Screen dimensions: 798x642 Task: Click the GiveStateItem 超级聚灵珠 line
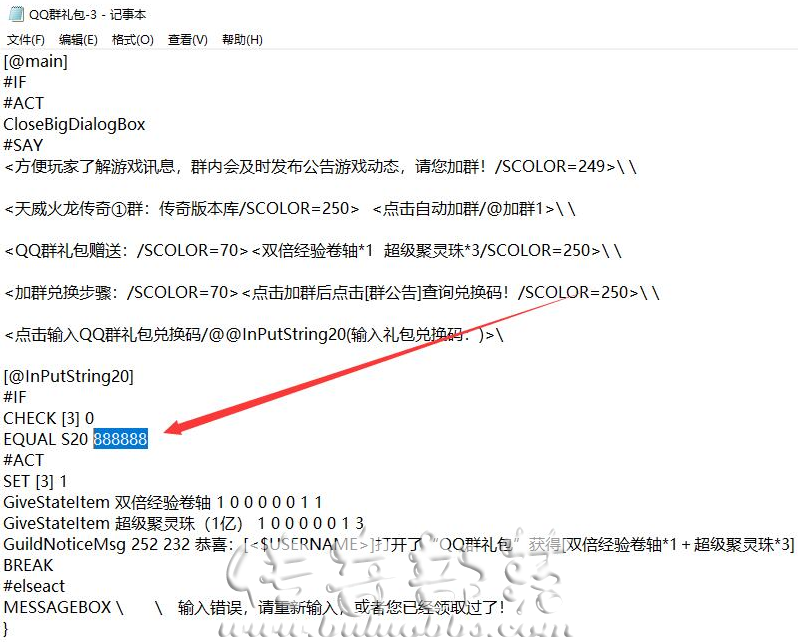[184, 523]
